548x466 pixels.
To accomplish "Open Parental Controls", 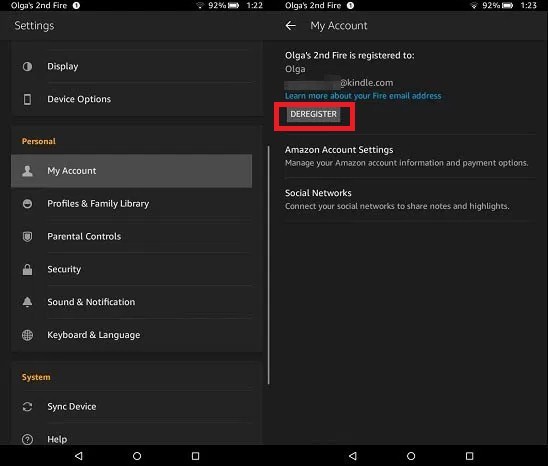I will point(131,237).
